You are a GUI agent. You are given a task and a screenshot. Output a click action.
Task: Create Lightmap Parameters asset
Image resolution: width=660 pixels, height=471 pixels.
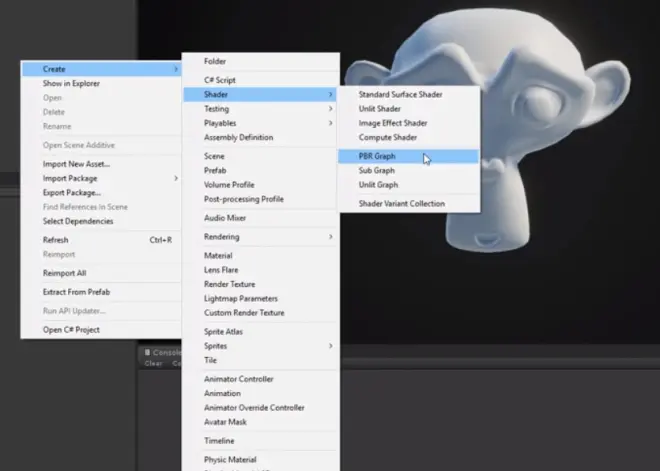point(261,298)
